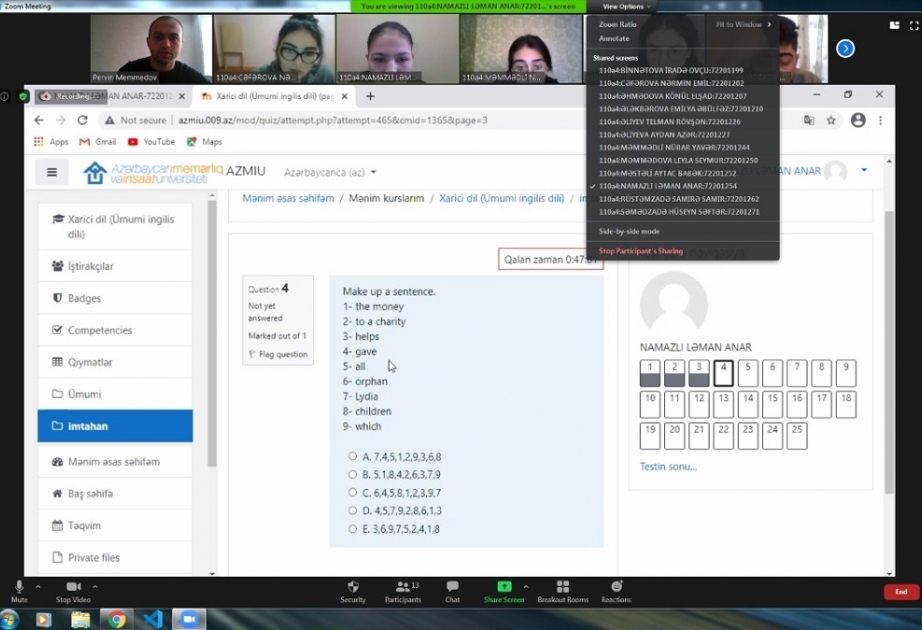Open imtahan in sidebar
Image resolution: width=922 pixels, height=630 pixels.
click(x=115, y=426)
